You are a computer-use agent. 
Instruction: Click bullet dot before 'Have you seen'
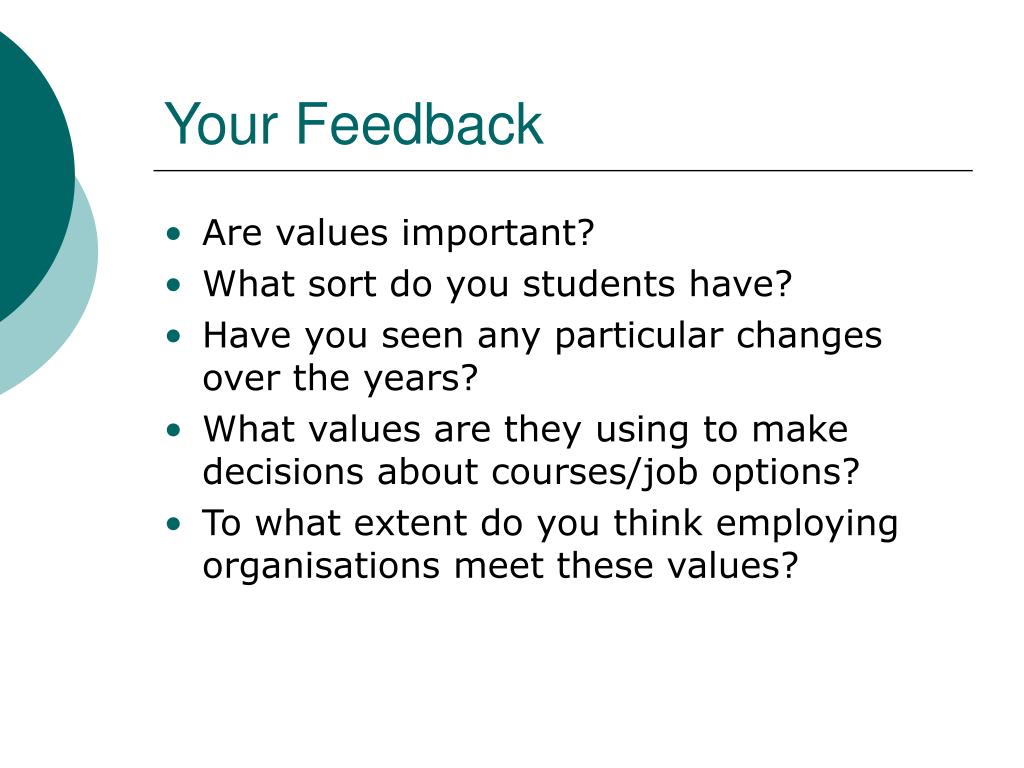pyautogui.click(x=173, y=337)
